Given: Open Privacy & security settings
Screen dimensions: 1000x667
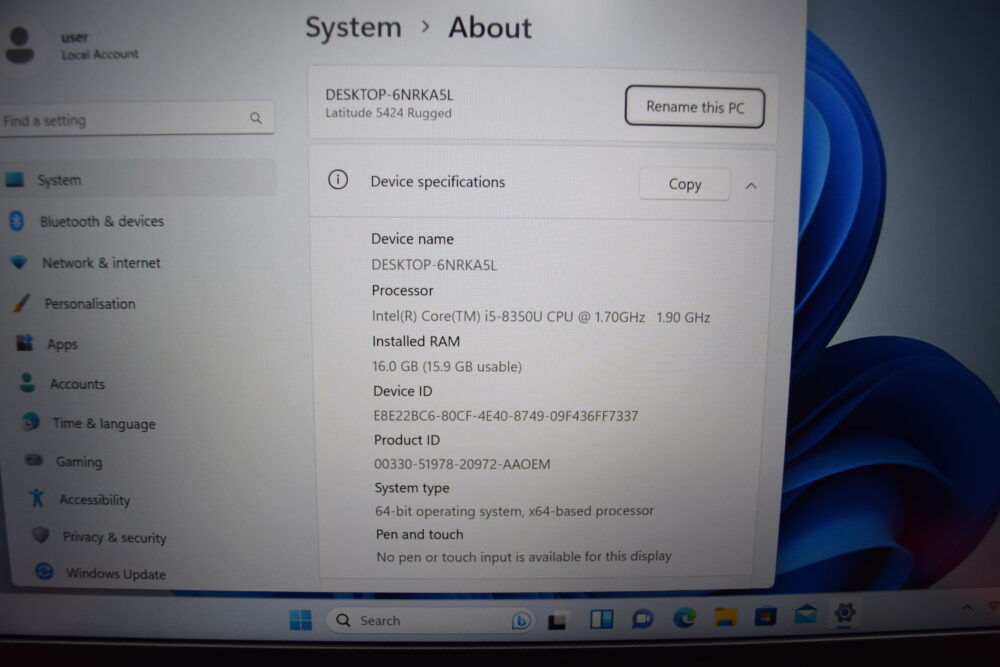Looking at the screenshot, I should pos(114,537).
